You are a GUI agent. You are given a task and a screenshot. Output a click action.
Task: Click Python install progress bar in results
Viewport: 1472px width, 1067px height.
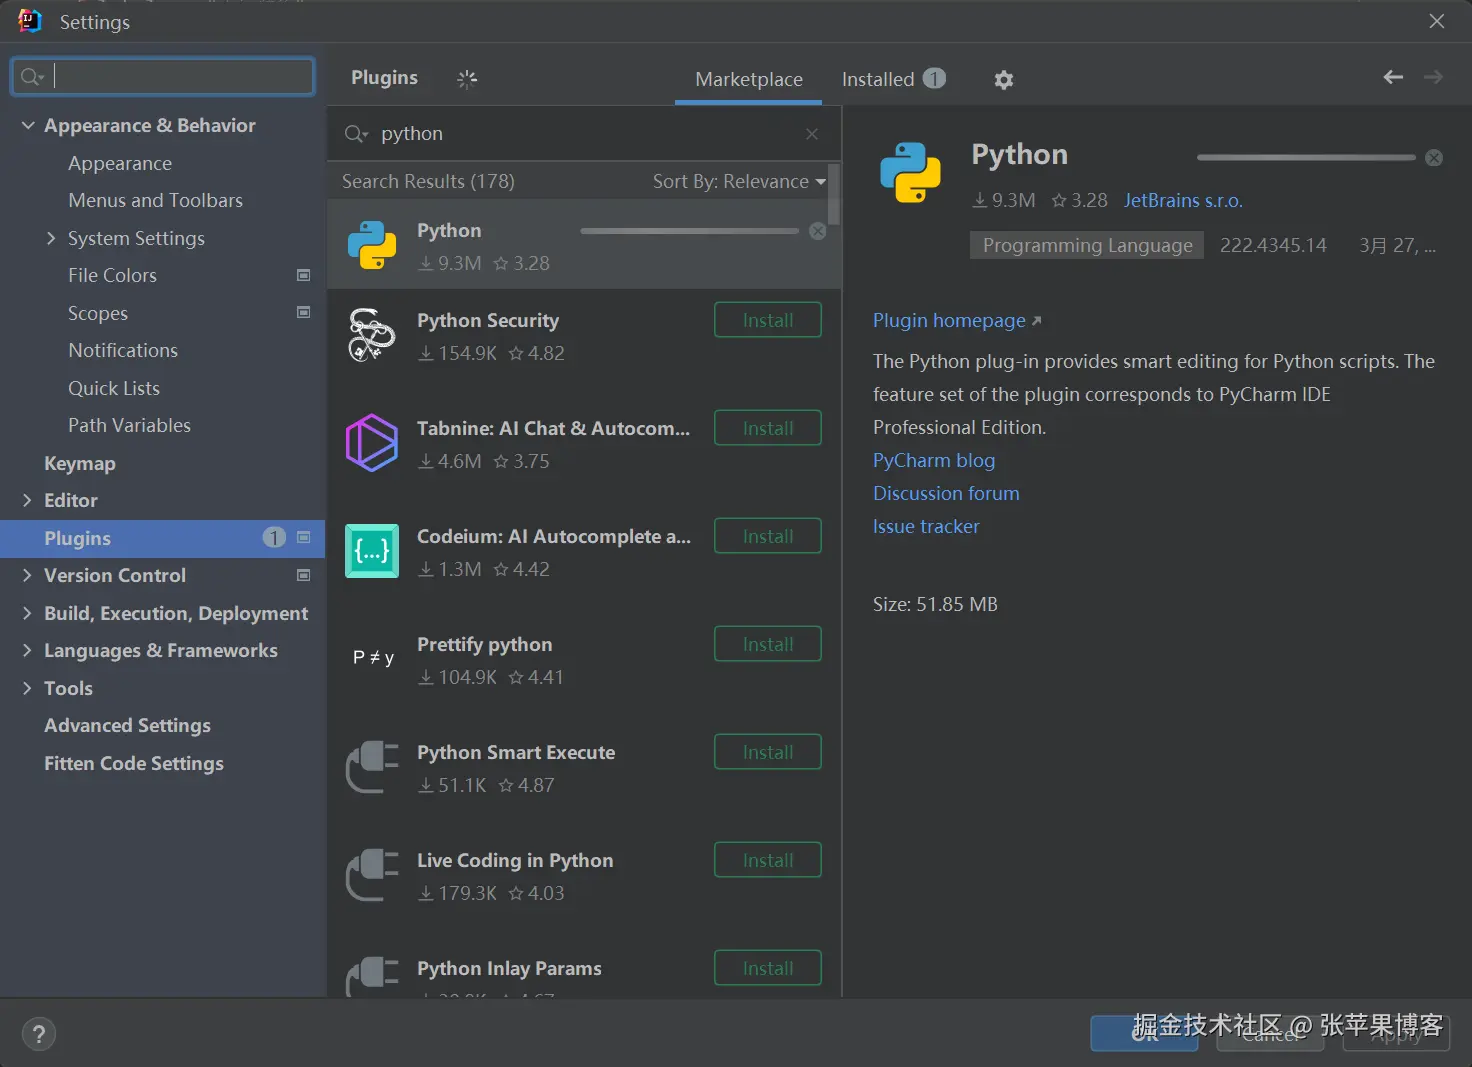point(690,231)
